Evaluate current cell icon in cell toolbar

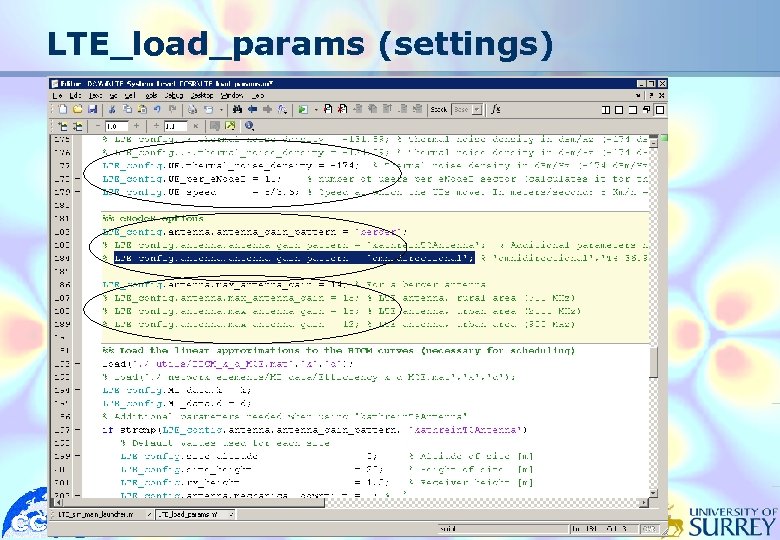click(x=63, y=126)
